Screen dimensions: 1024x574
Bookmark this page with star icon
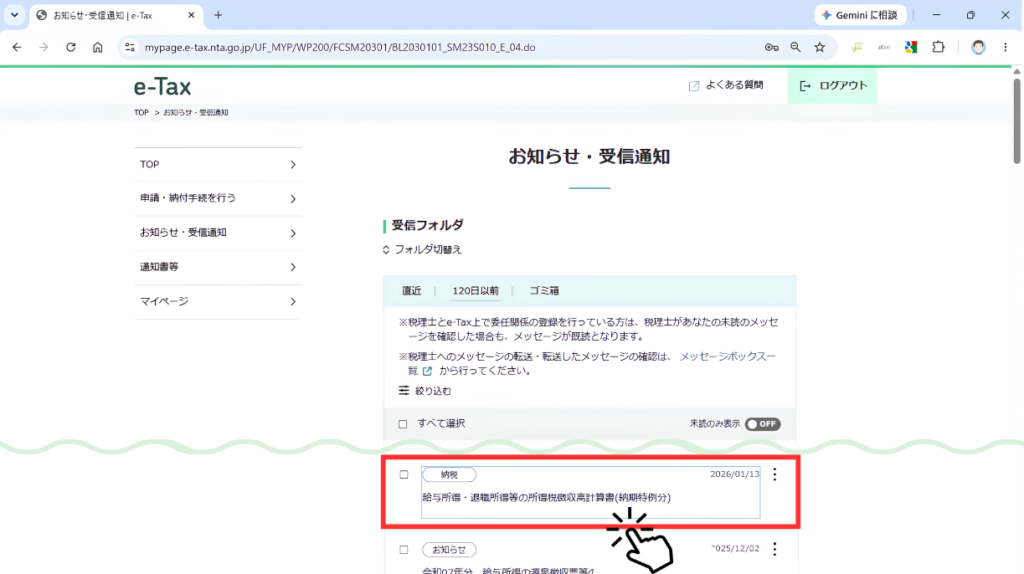(820, 47)
